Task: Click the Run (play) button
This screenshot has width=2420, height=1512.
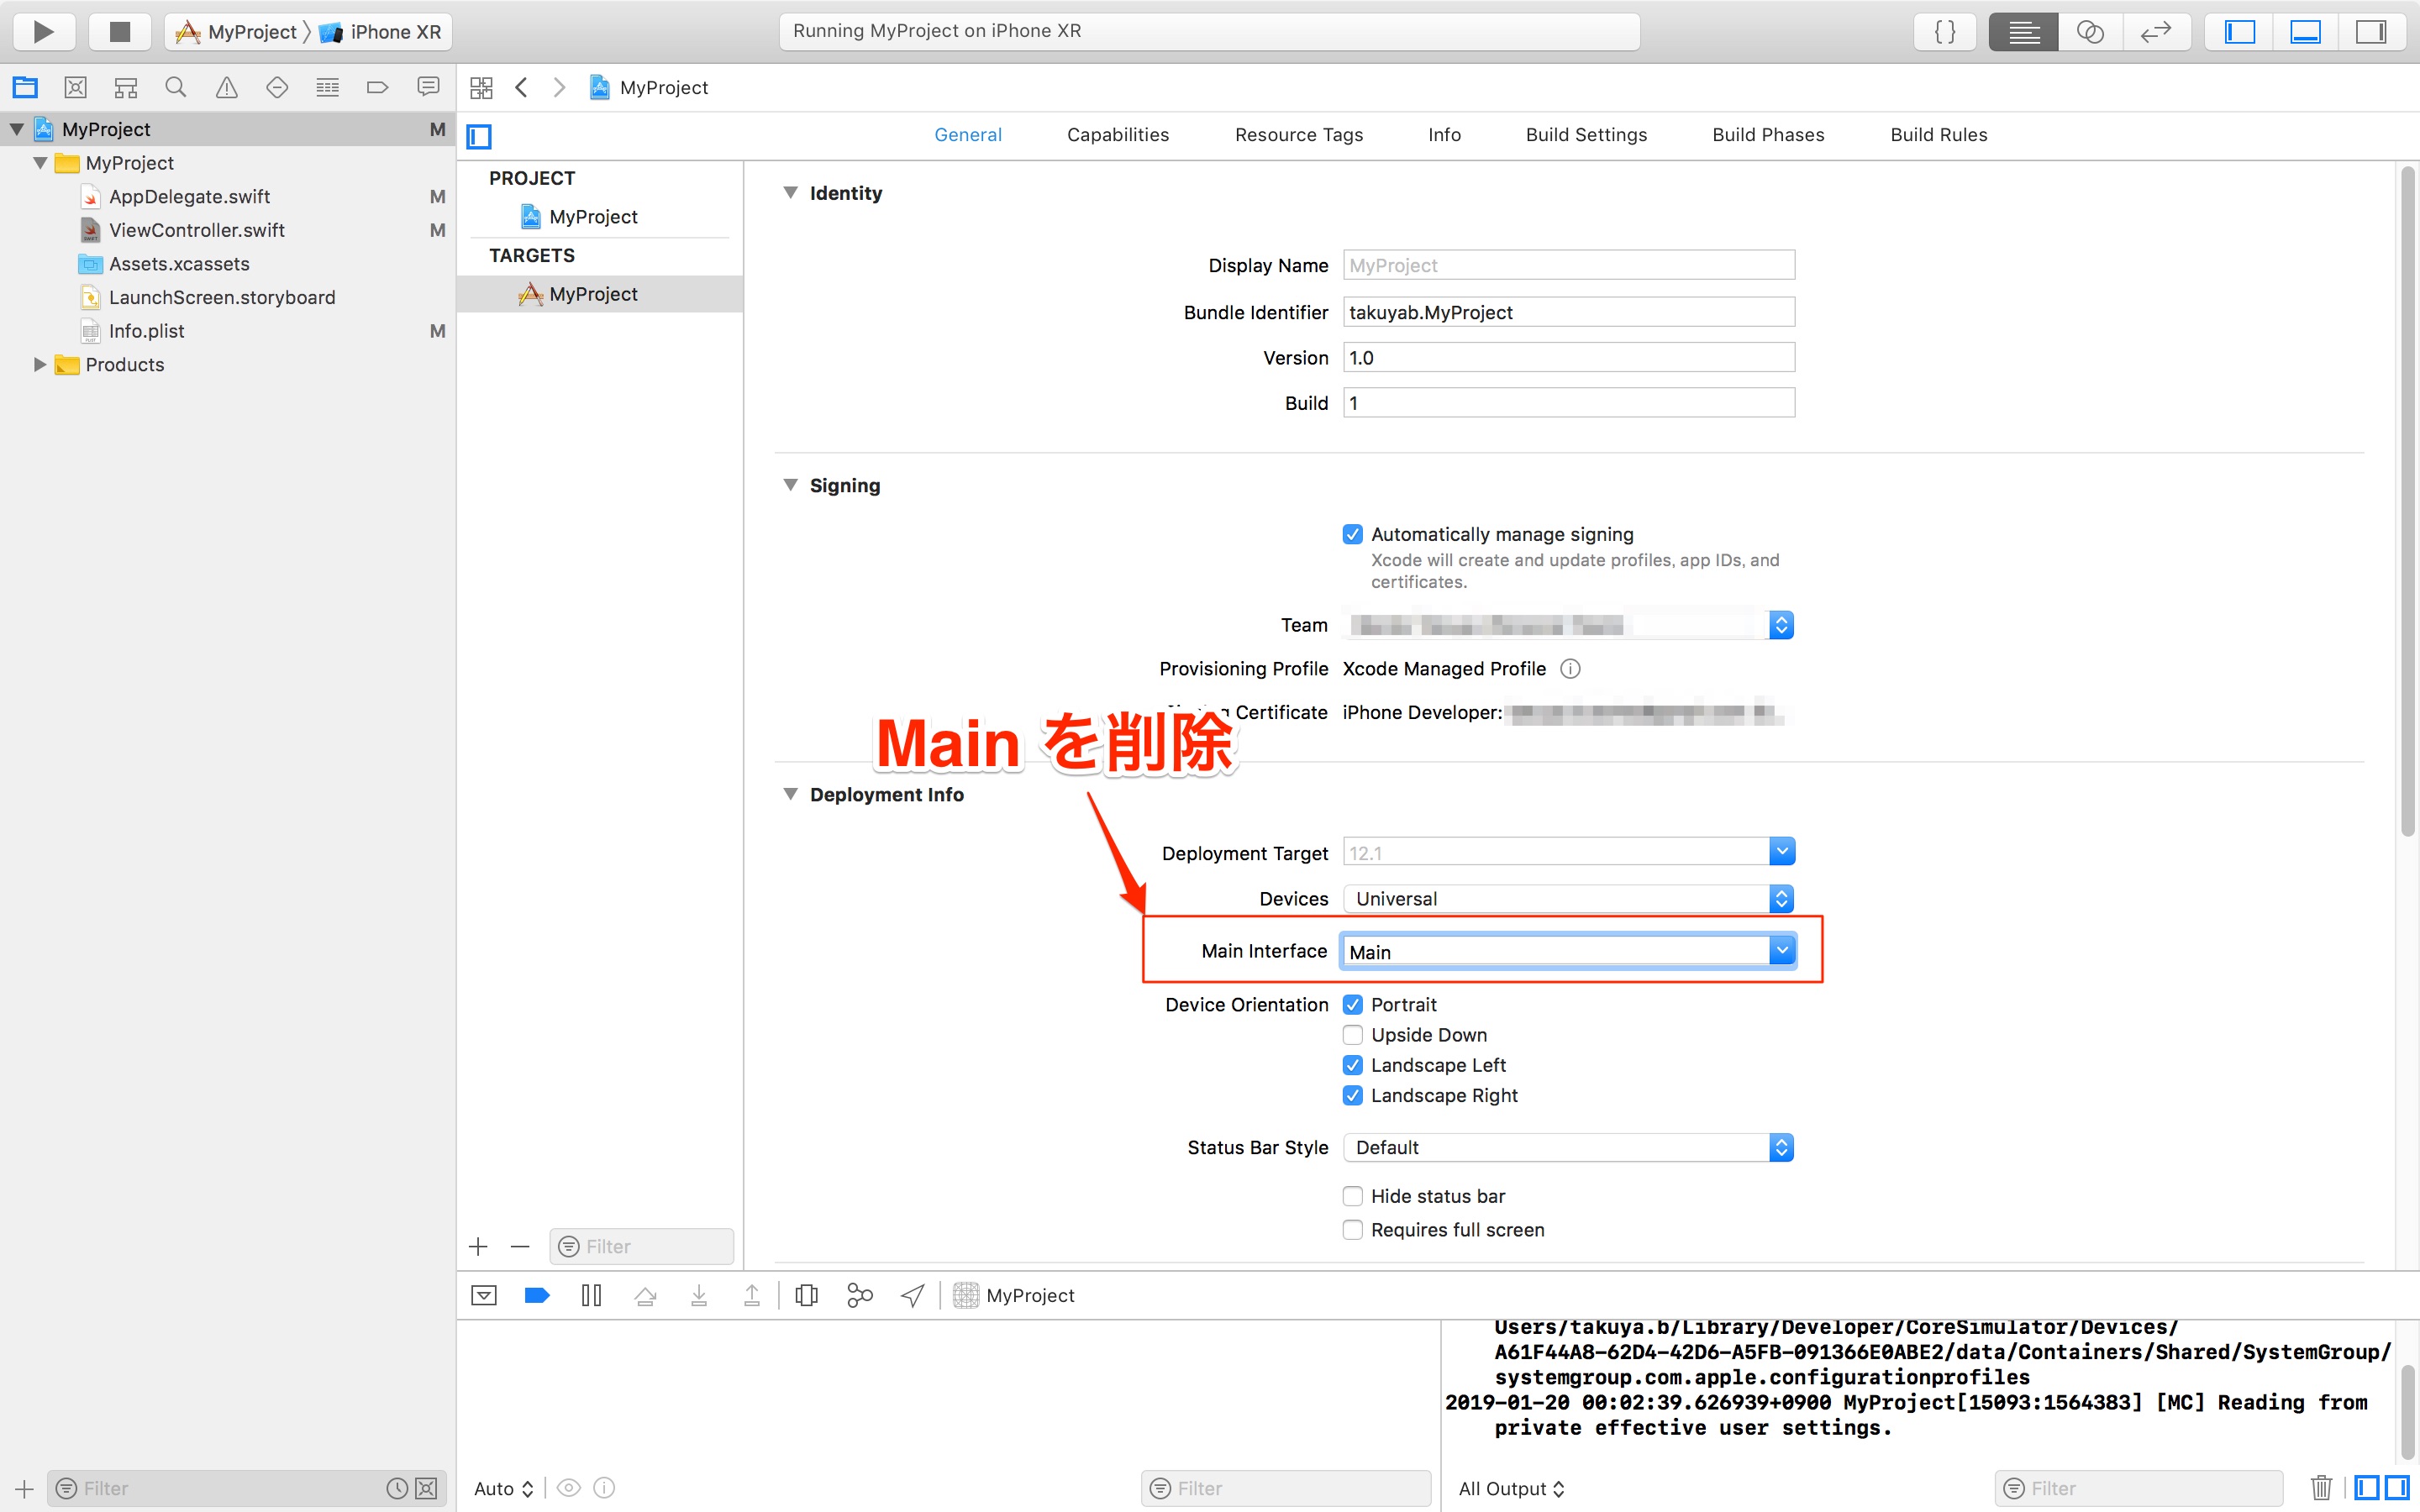Action: [44, 32]
